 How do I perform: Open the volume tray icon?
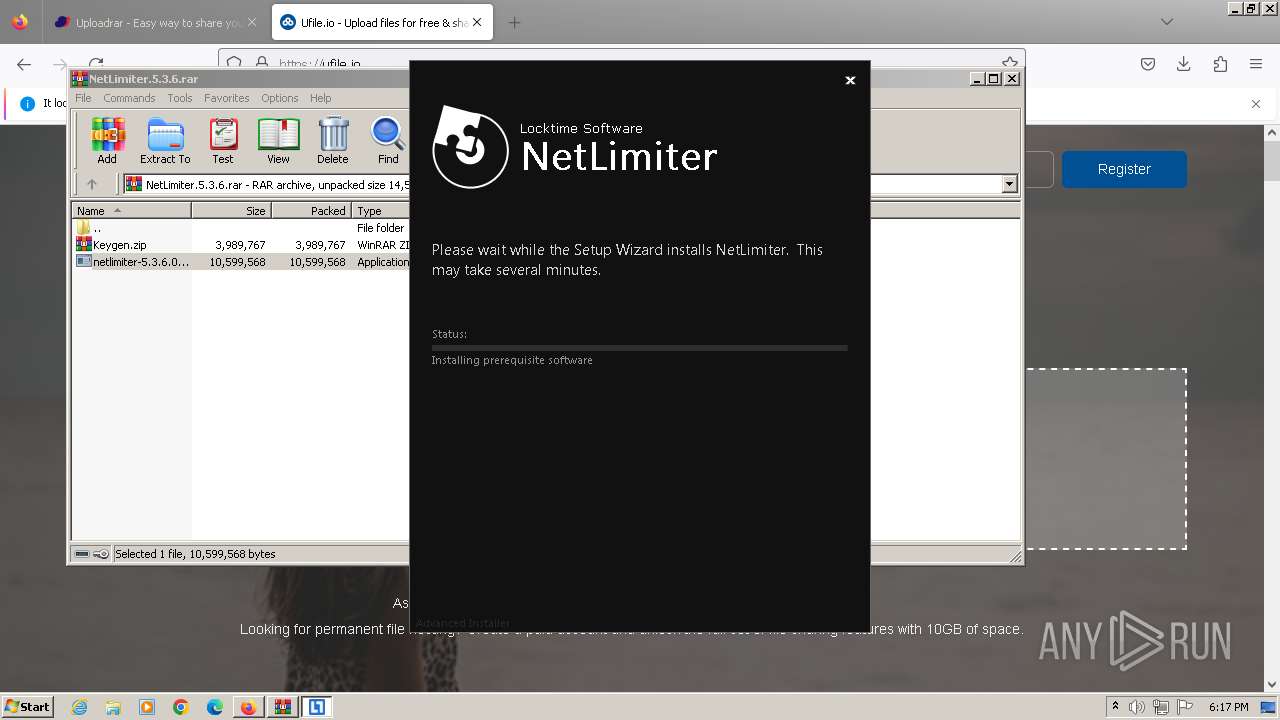(x=1138, y=707)
